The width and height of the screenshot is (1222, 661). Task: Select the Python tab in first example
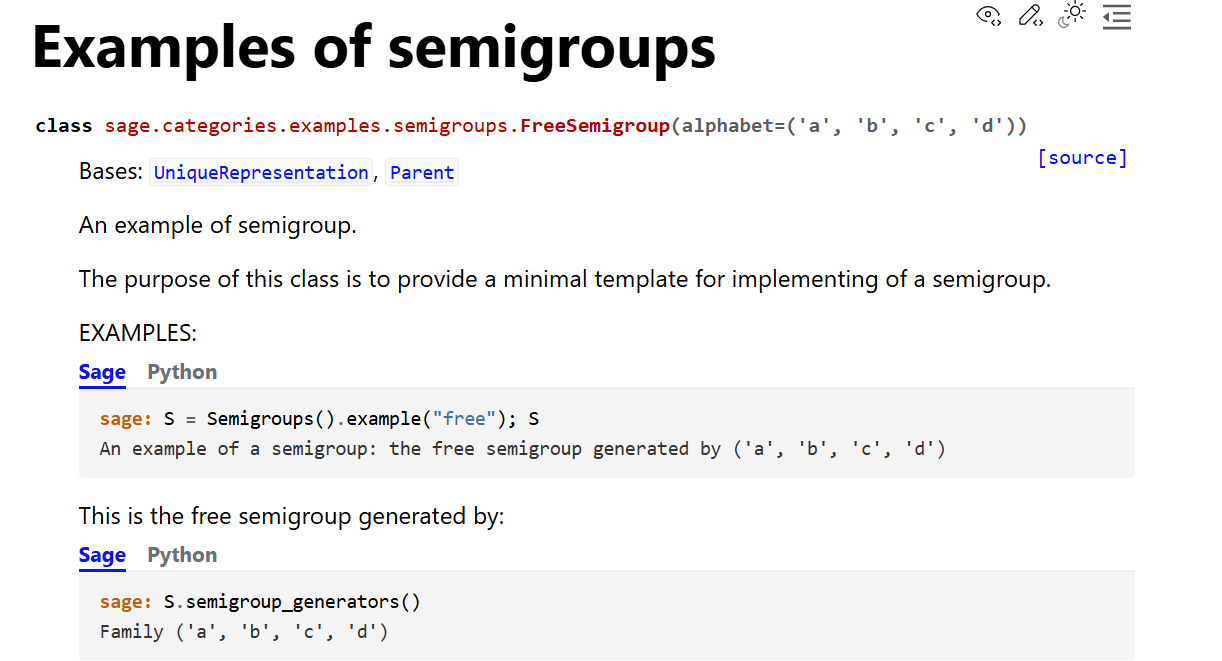pos(182,372)
